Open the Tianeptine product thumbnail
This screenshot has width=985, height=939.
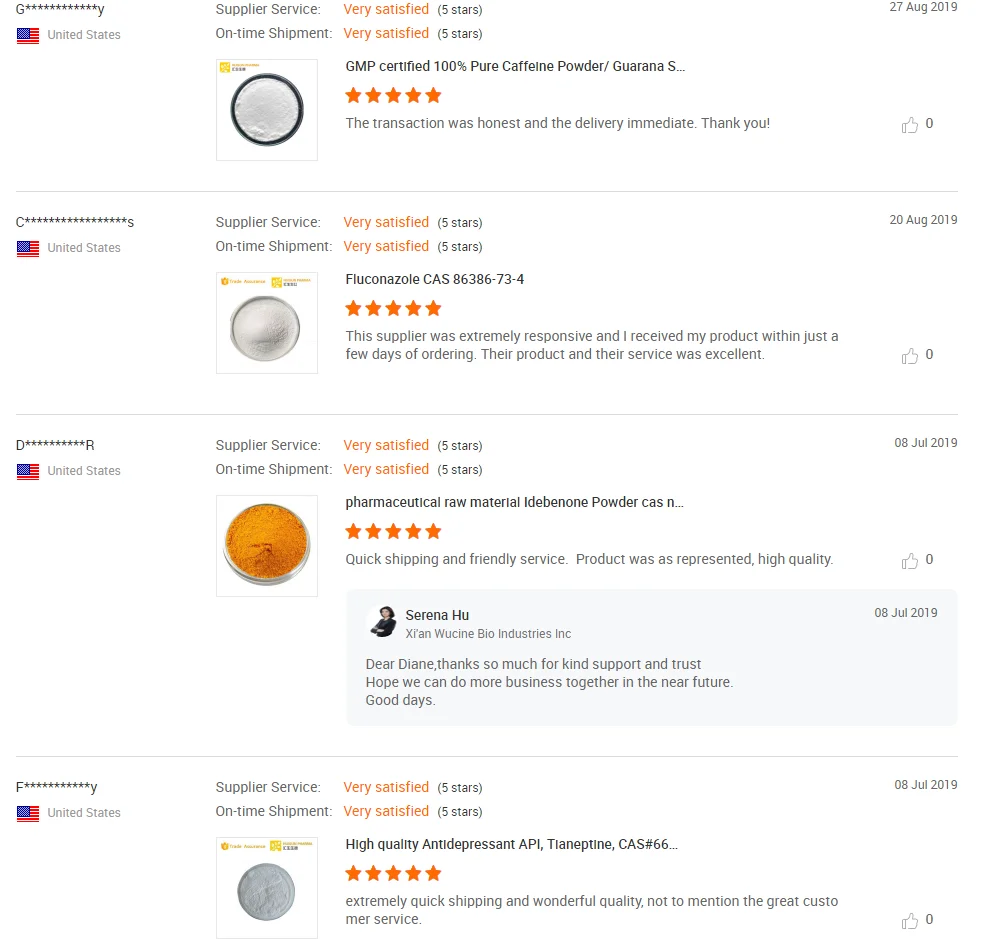267,888
